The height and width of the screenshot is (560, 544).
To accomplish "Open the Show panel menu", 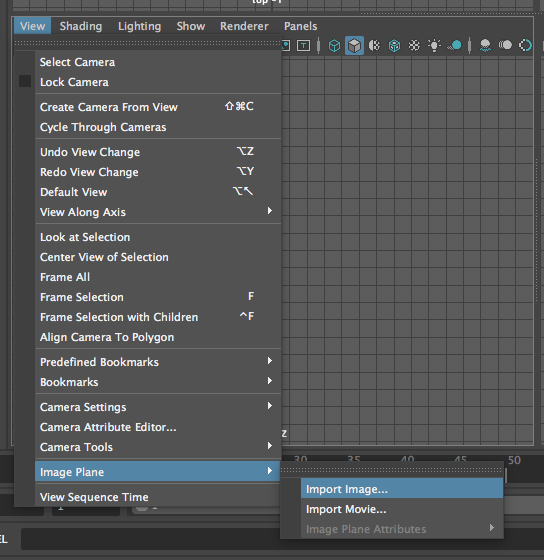I will [191, 26].
